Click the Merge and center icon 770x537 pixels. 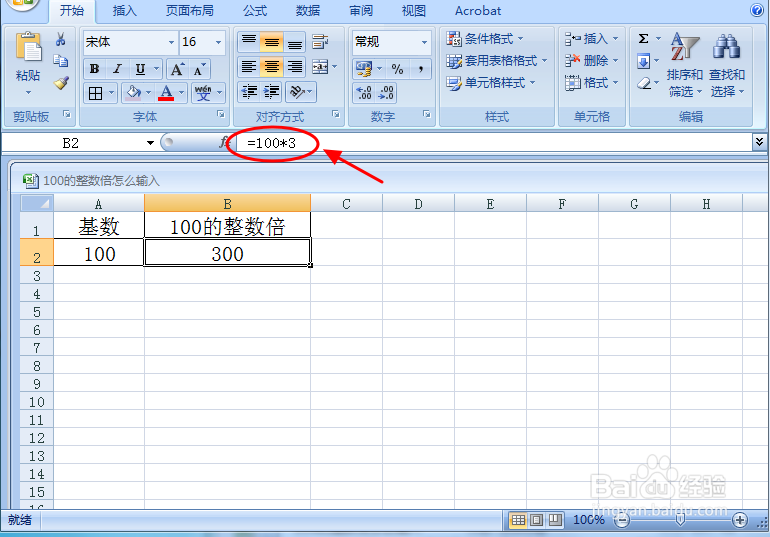click(320, 67)
